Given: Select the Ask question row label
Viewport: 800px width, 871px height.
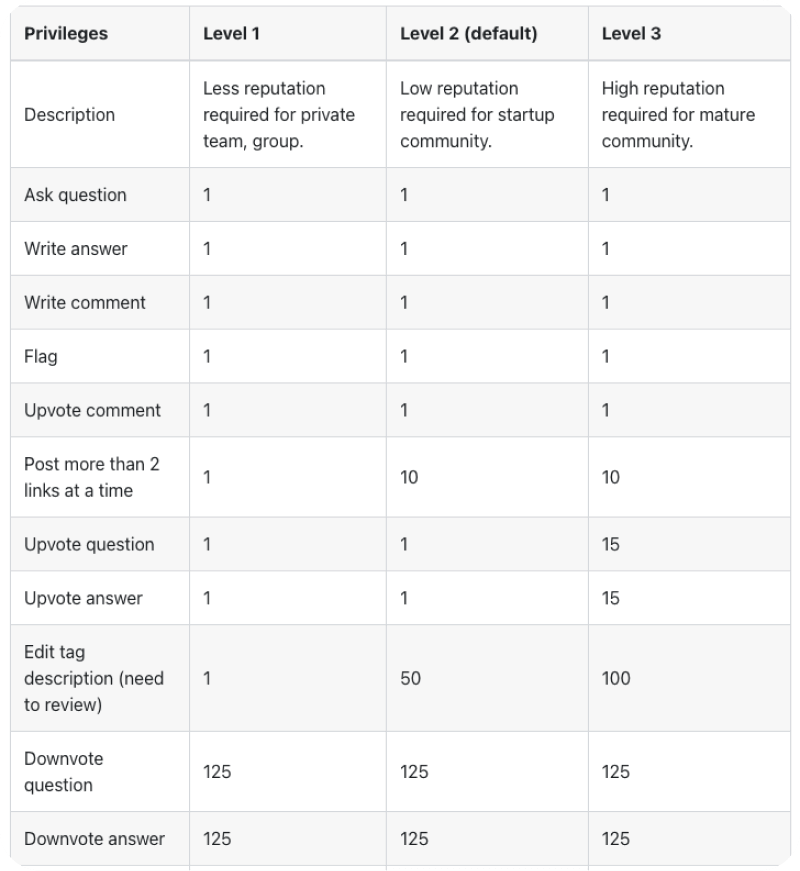Looking at the screenshot, I should [x=75, y=195].
